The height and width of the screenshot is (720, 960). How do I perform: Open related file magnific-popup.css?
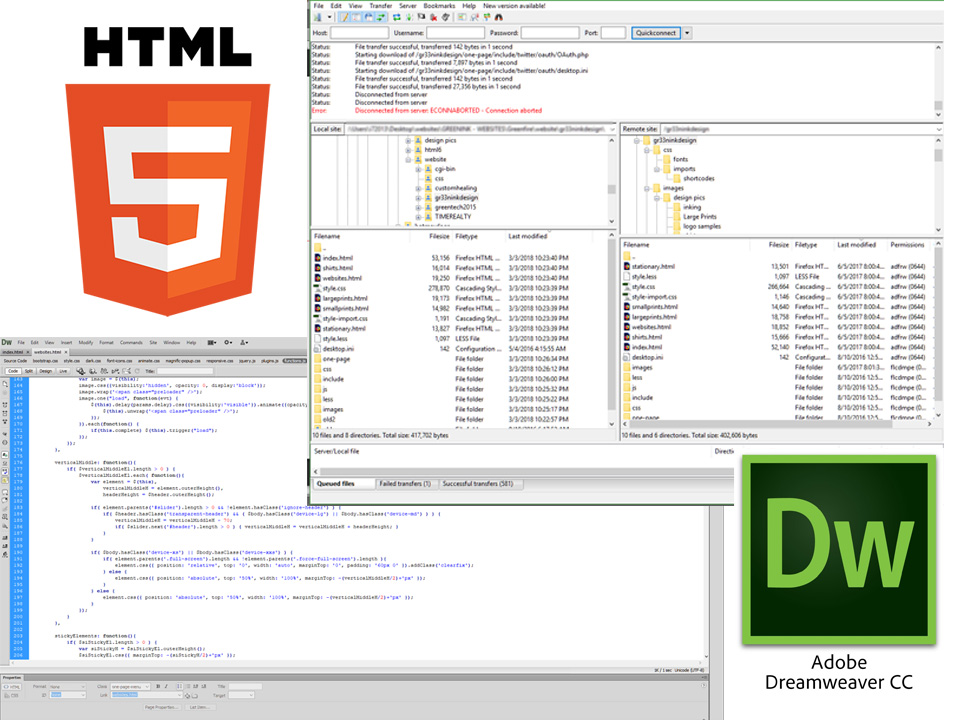coord(182,361)
